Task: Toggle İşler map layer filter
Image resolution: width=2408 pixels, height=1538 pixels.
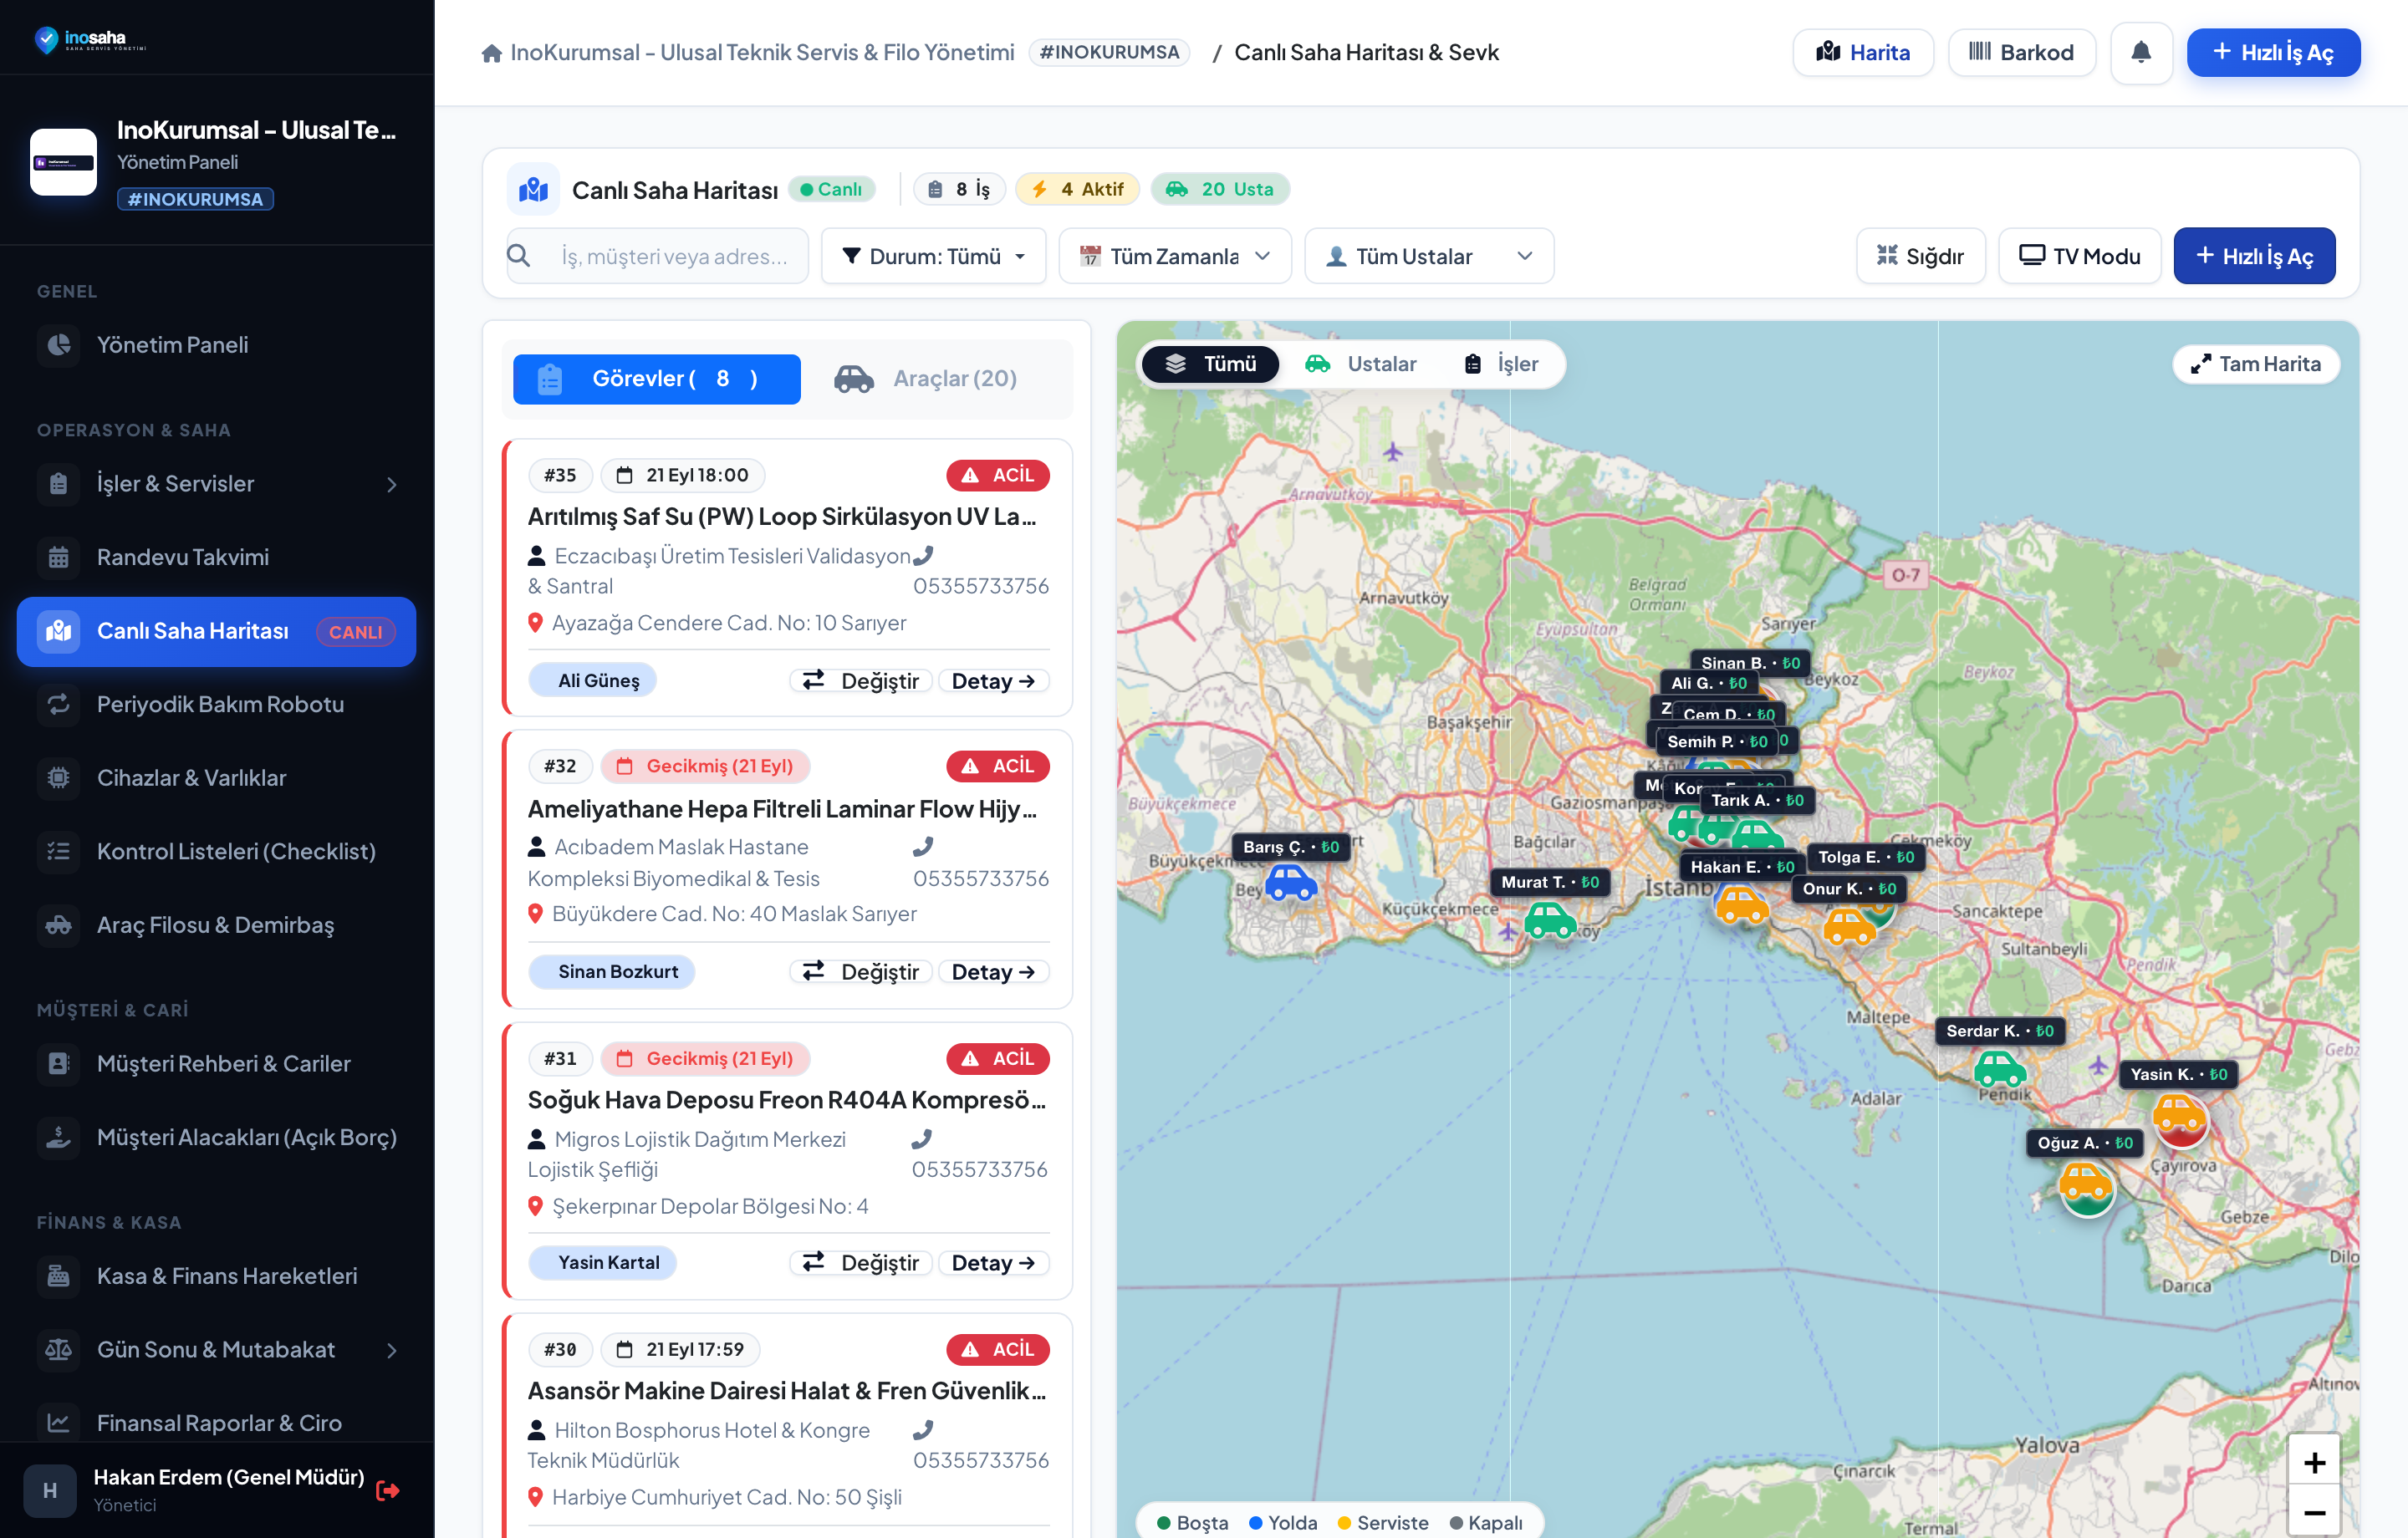Action: point(1500,364)
